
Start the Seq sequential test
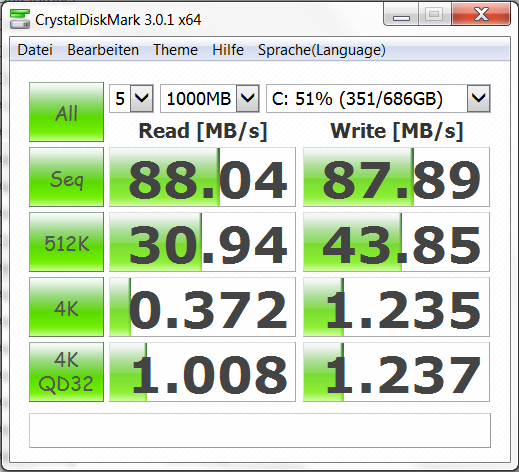pos(66,177)
